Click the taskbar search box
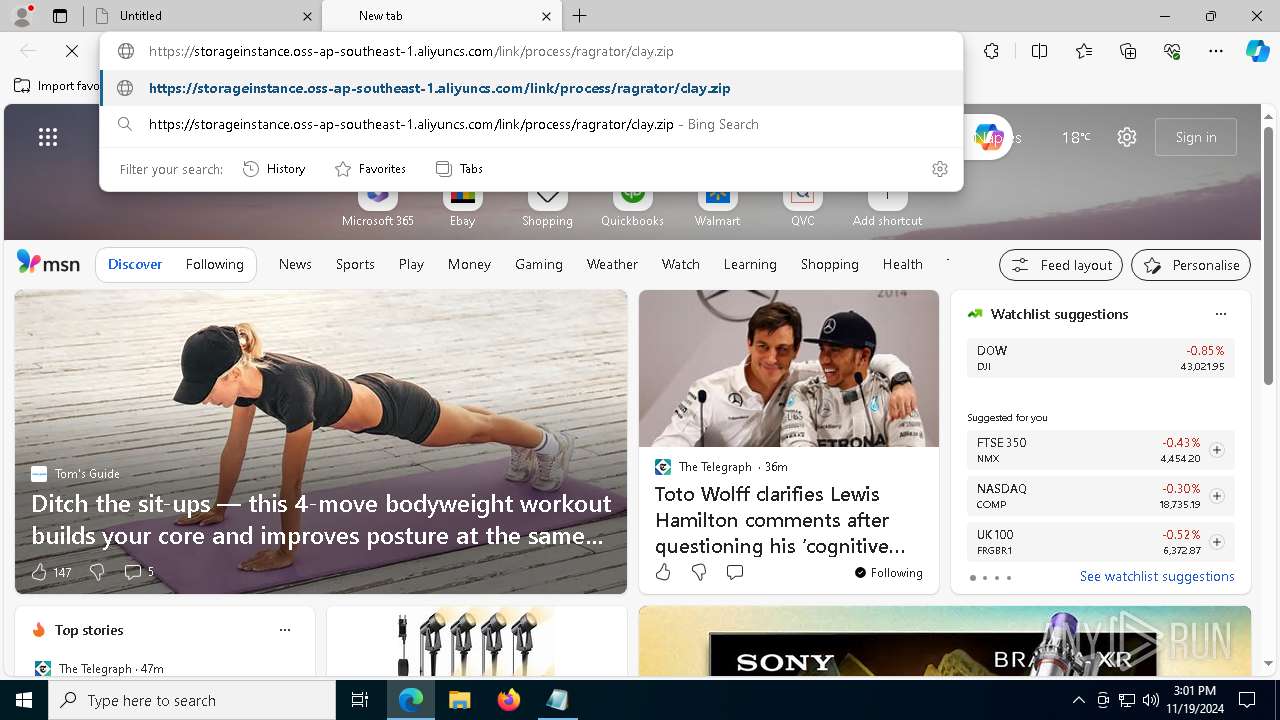1280x720 pixels. click(192, 700)
